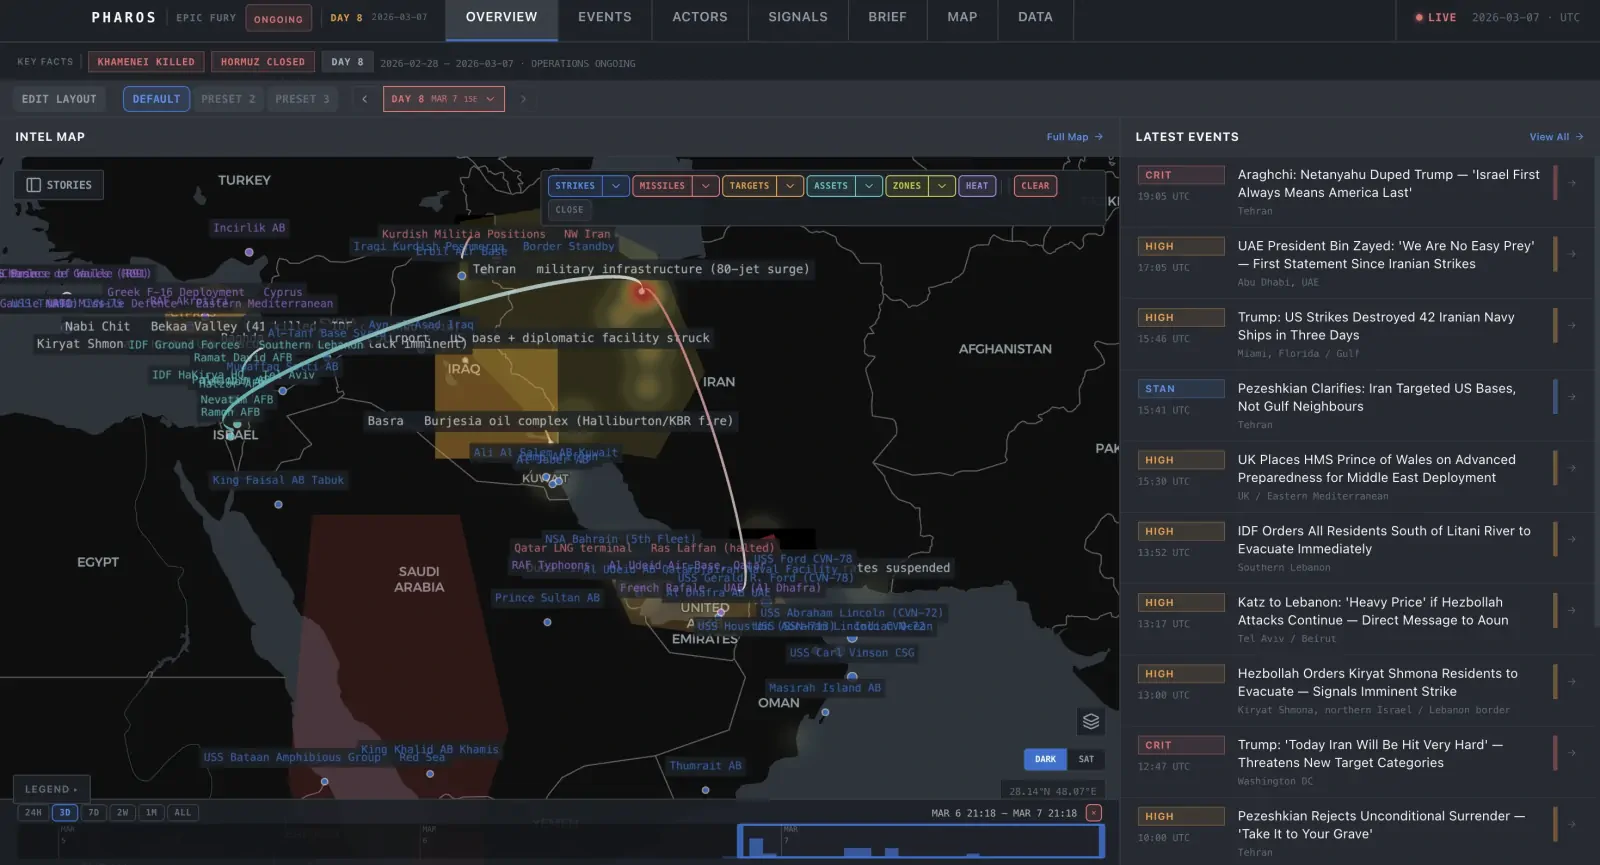Open the STORIES panel
Image resolution: width=1600 pixels, height=865 pixels.
[59, 185]
